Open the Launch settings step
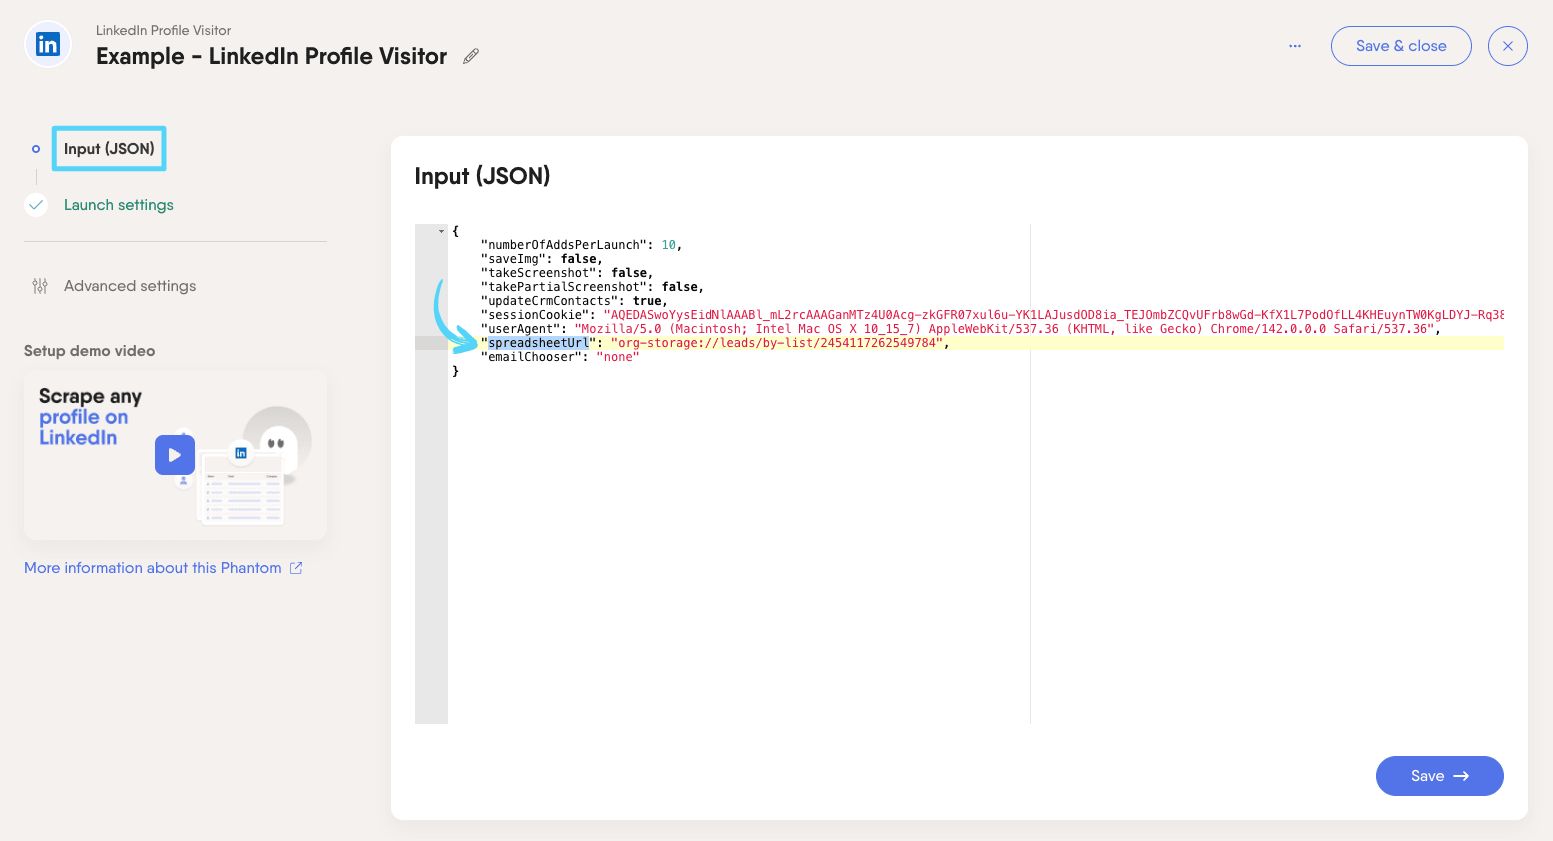1553x841 pixels. pyautogui.click(x=118, y=204)
